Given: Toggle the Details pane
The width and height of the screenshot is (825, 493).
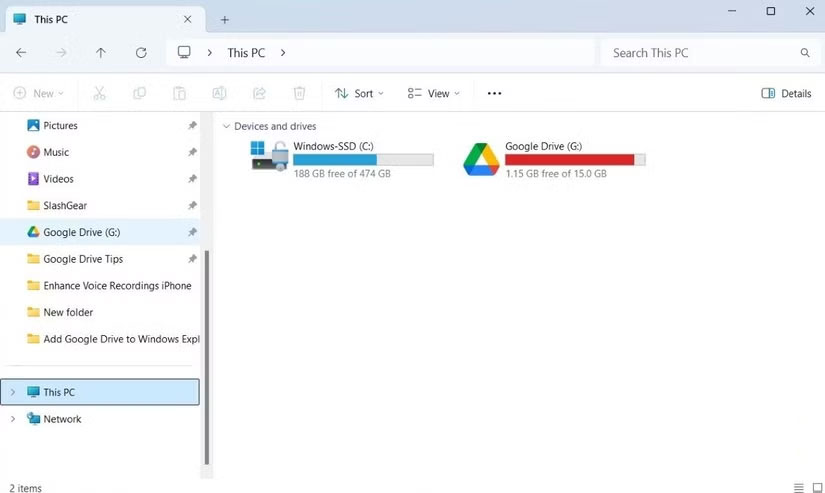Looking at the screenshot, I should (786, 93).
